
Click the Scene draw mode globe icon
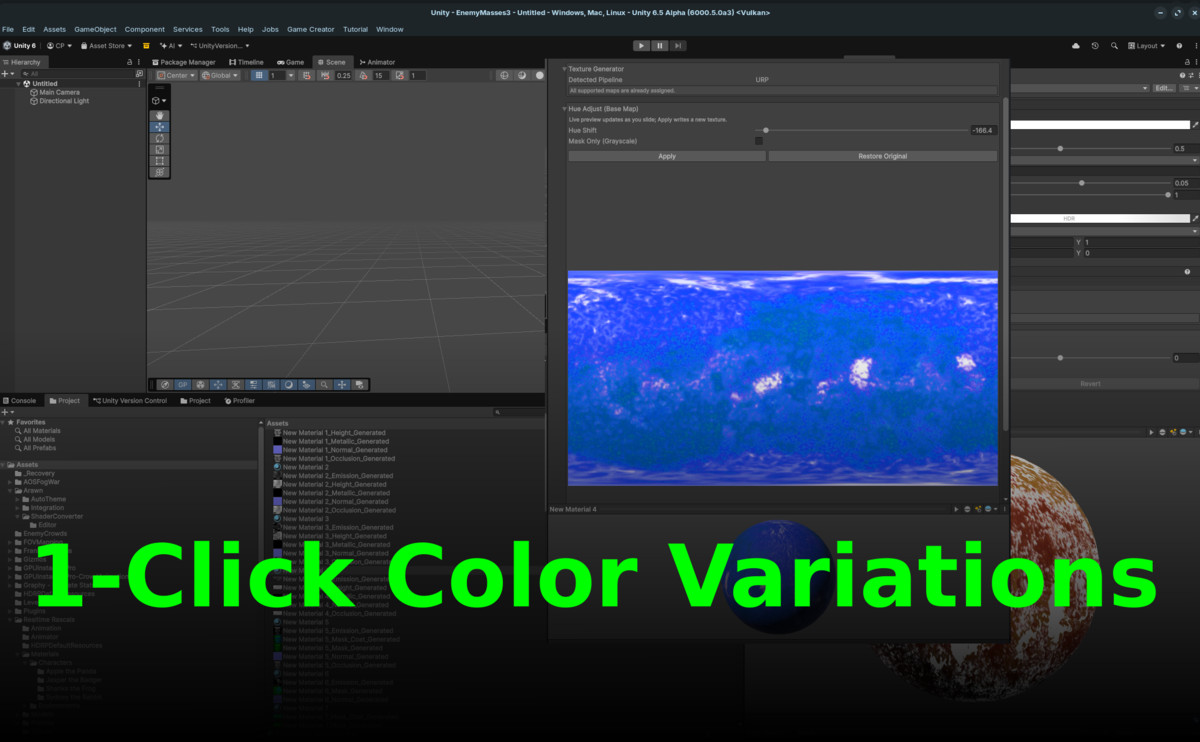(x=505, y=75)
